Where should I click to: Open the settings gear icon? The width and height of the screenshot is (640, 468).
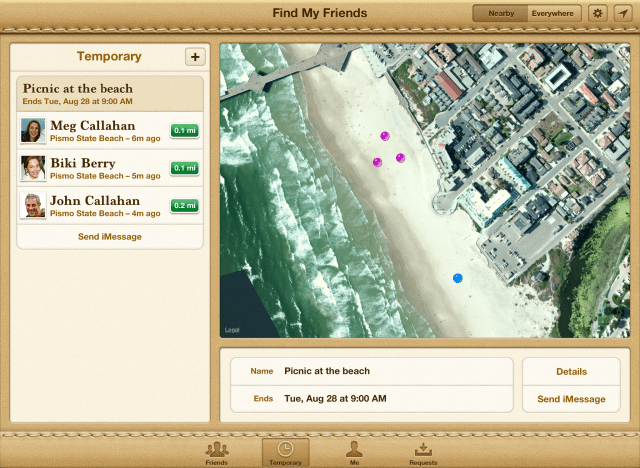point(598,13)
